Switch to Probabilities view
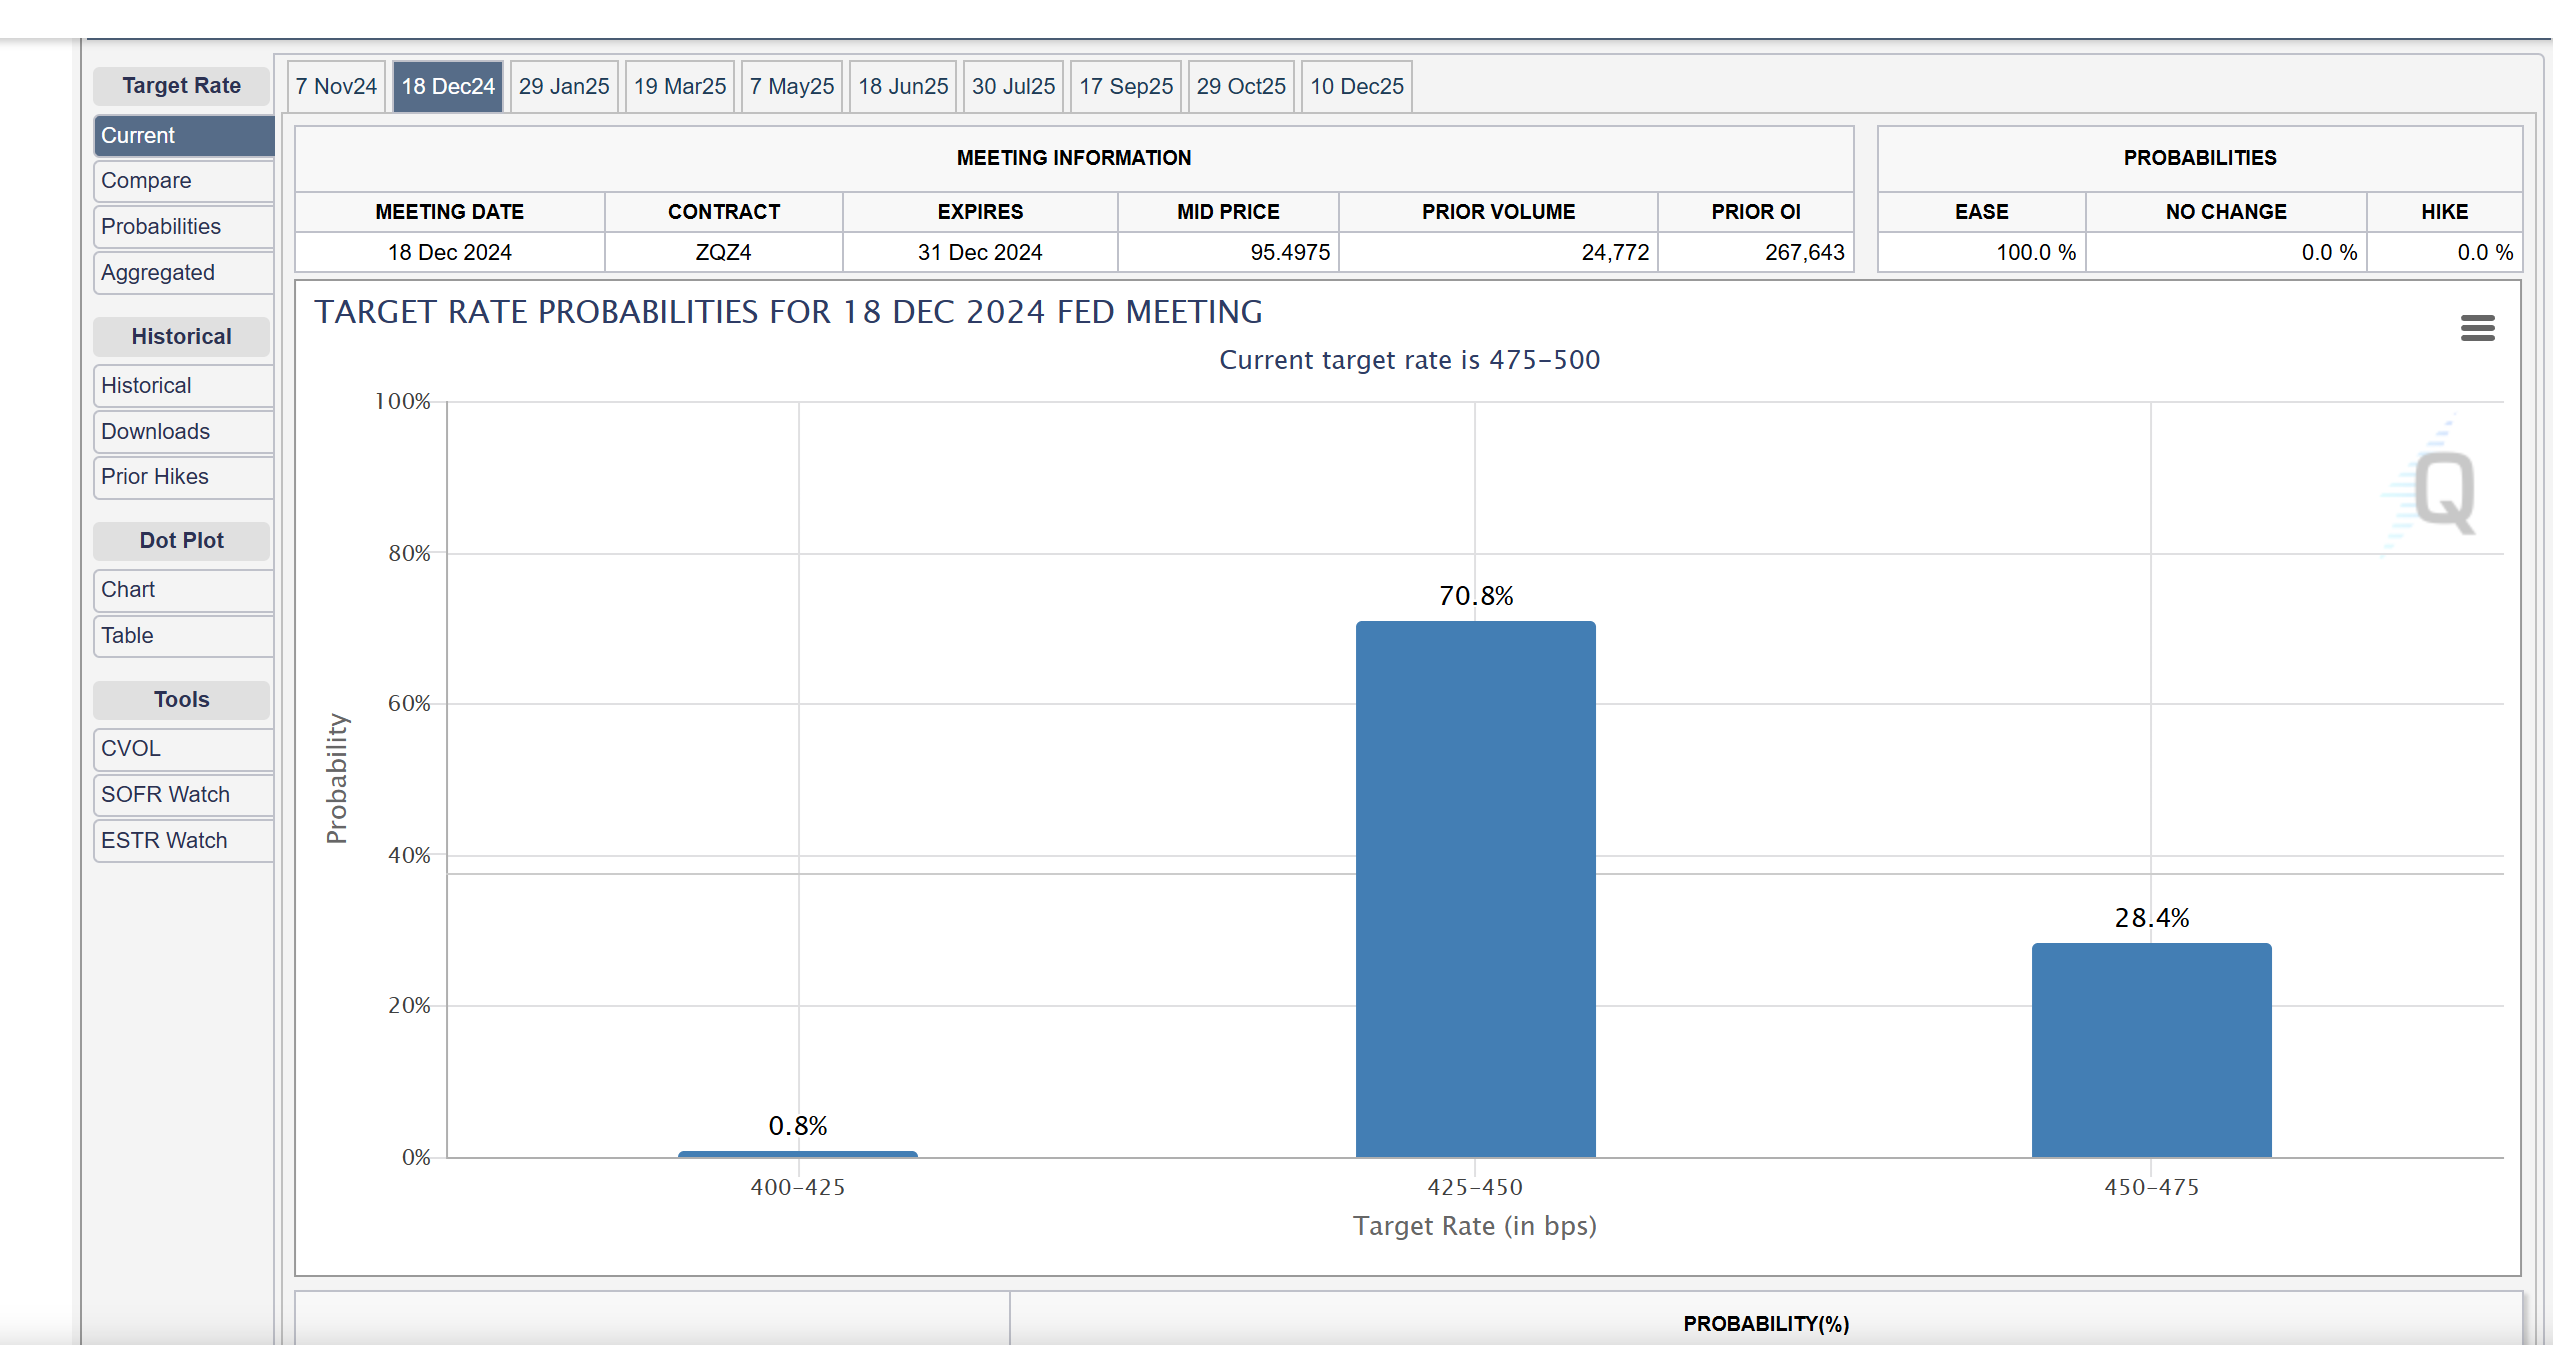This screenshot has height=1345, width=2553. [160, 226]
